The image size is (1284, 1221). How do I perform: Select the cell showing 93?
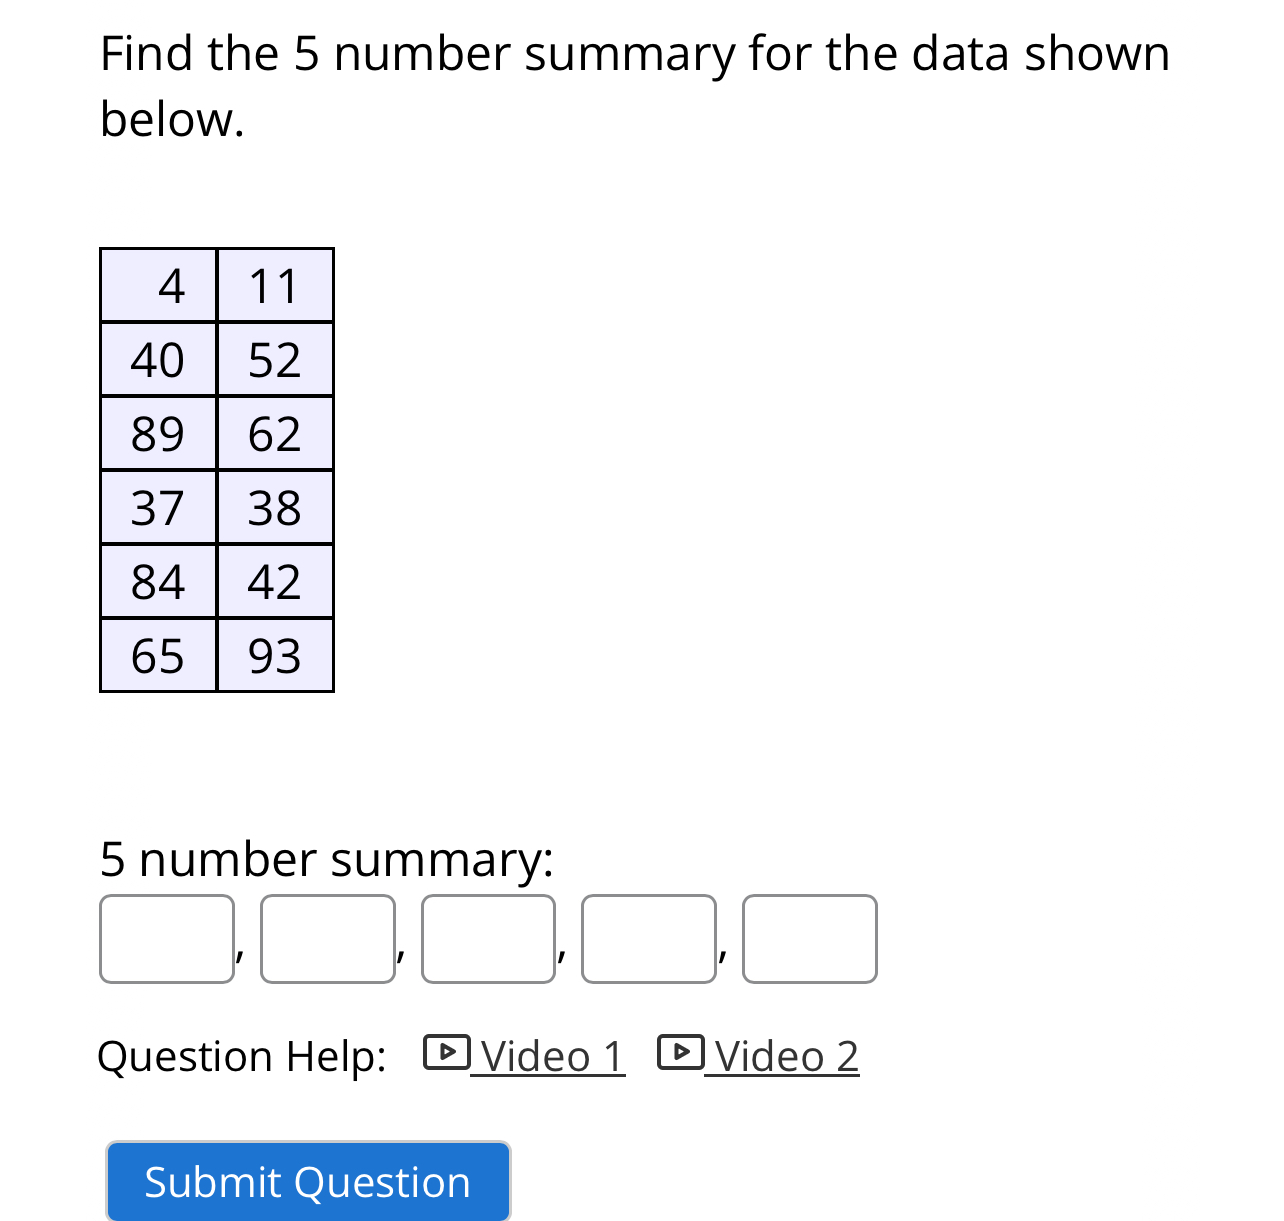[275, 656]
